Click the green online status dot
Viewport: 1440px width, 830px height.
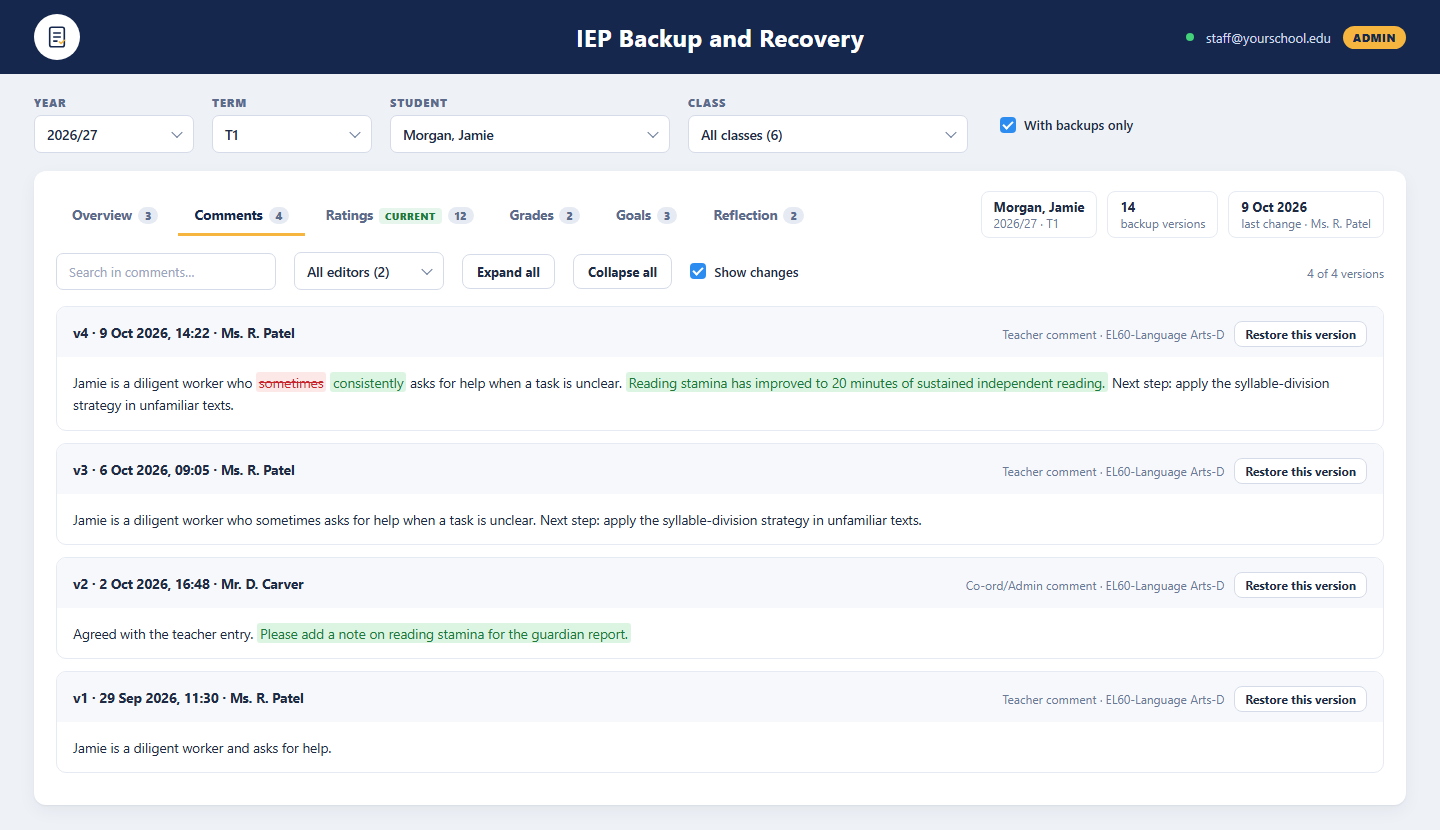1190,37
